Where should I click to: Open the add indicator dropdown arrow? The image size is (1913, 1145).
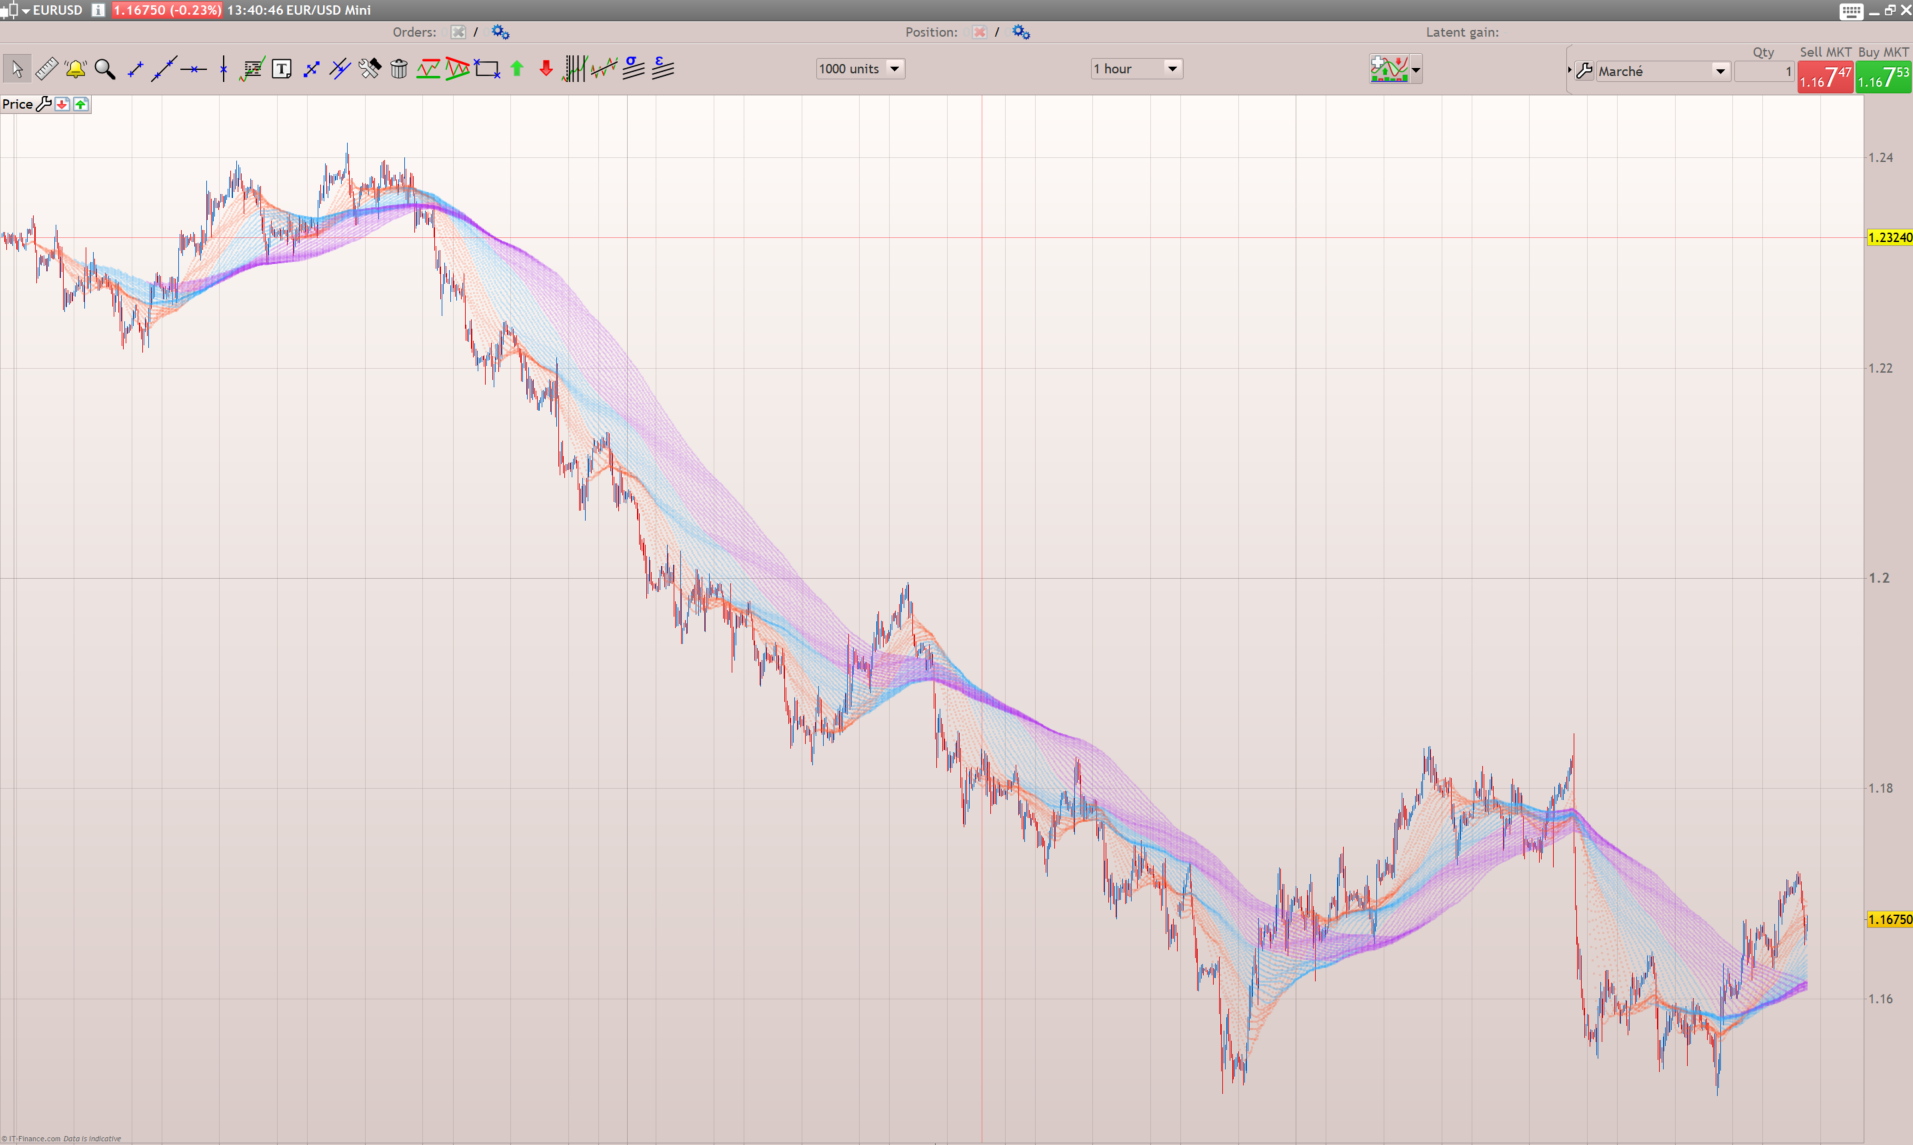[x=1416, y=70]
